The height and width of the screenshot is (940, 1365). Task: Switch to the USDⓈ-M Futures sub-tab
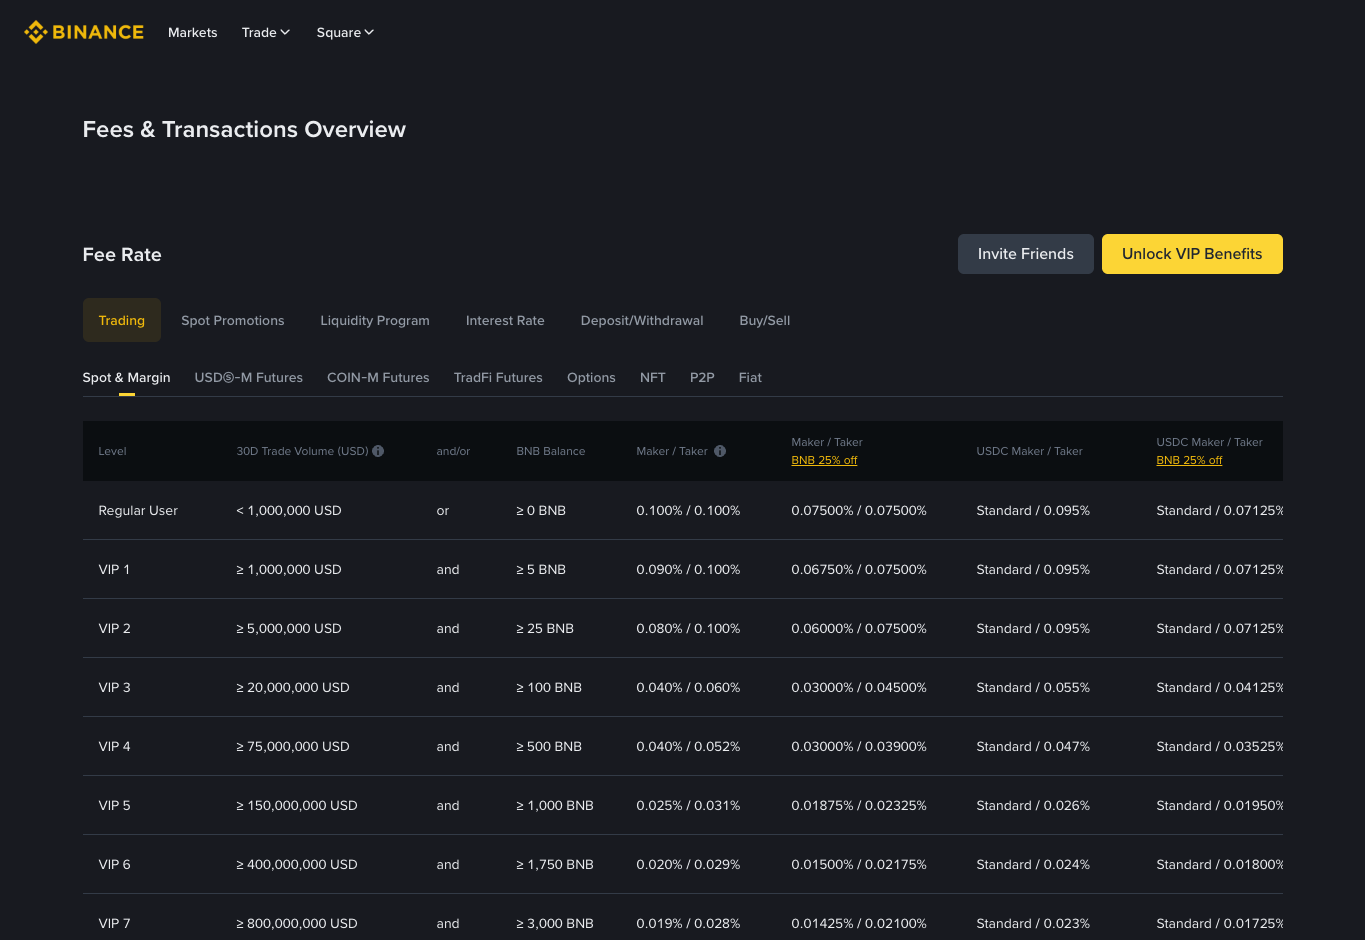(249, 378)
